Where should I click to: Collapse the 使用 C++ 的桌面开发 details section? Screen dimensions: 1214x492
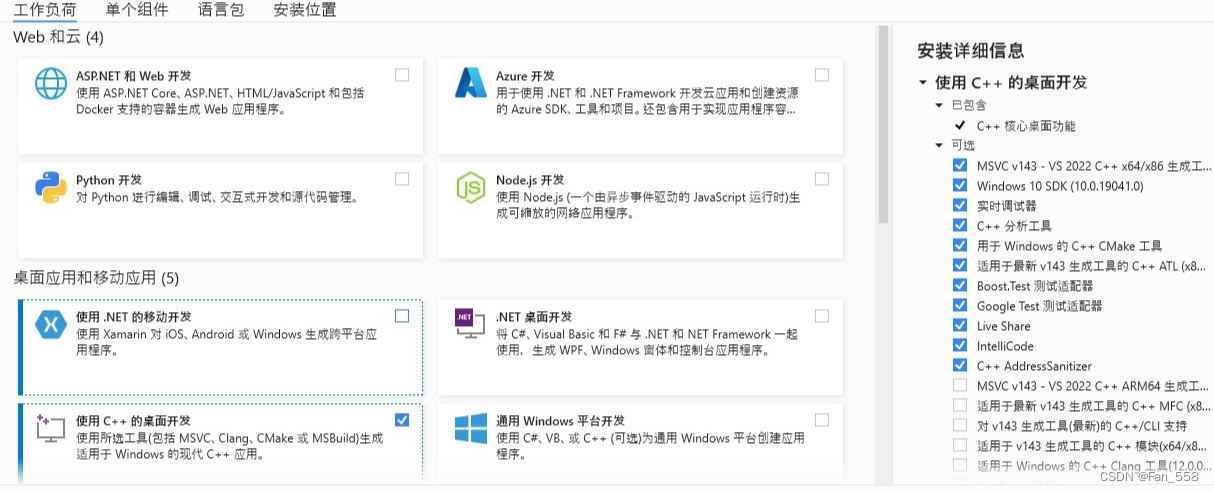click(922, 83)
